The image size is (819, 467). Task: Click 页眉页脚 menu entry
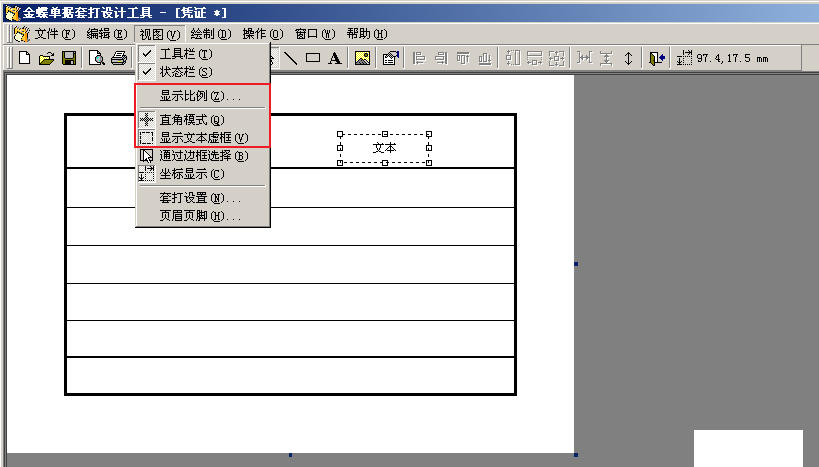tap(200, 216)
